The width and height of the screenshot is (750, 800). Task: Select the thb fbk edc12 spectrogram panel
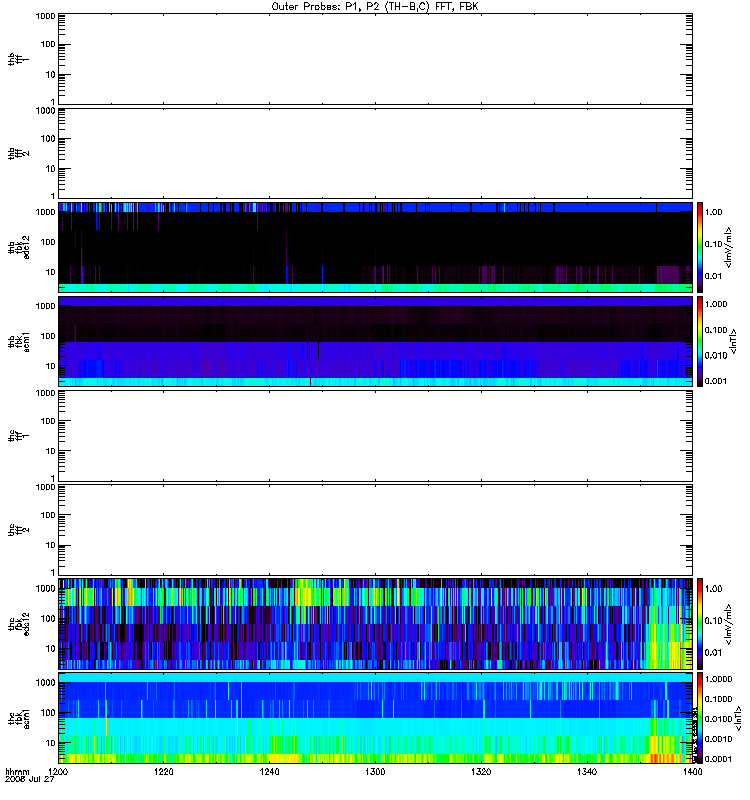point(375,247)
